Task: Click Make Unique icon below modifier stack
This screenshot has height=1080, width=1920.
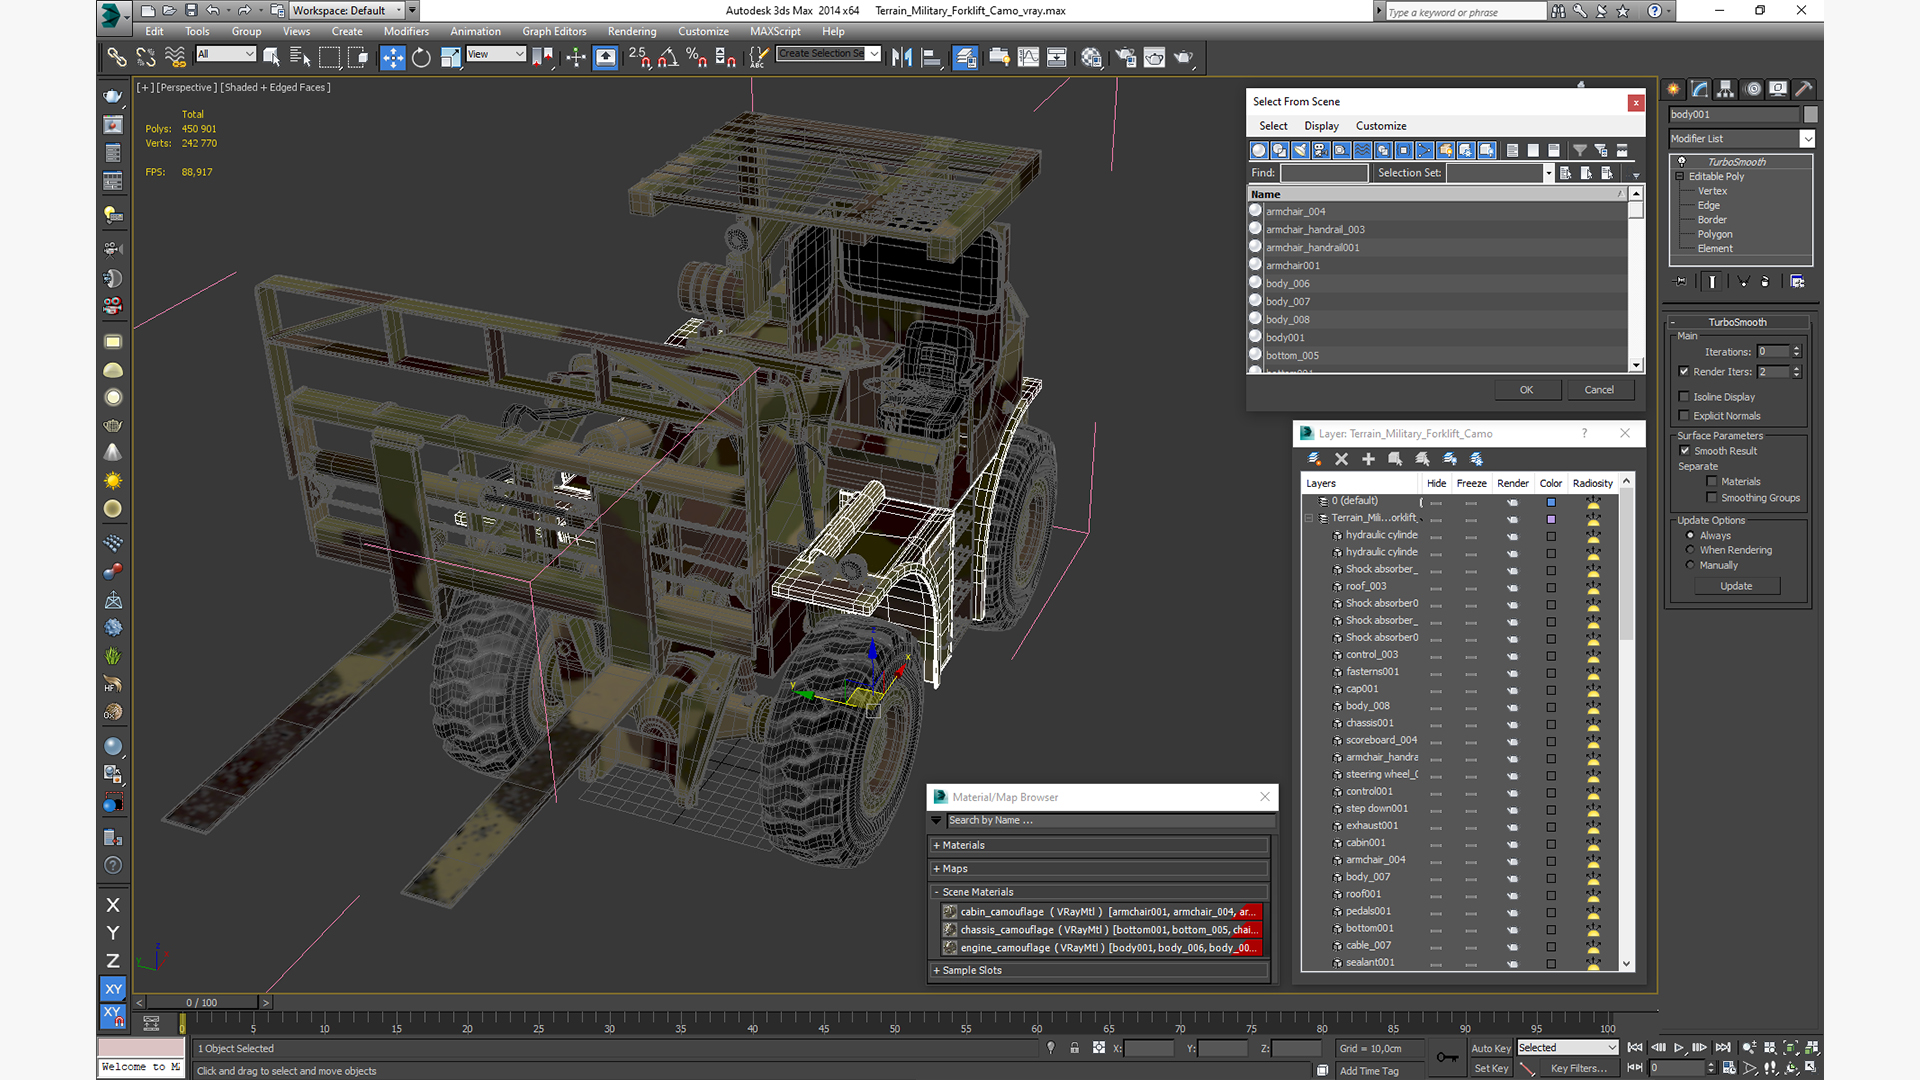Action: 1742,282
